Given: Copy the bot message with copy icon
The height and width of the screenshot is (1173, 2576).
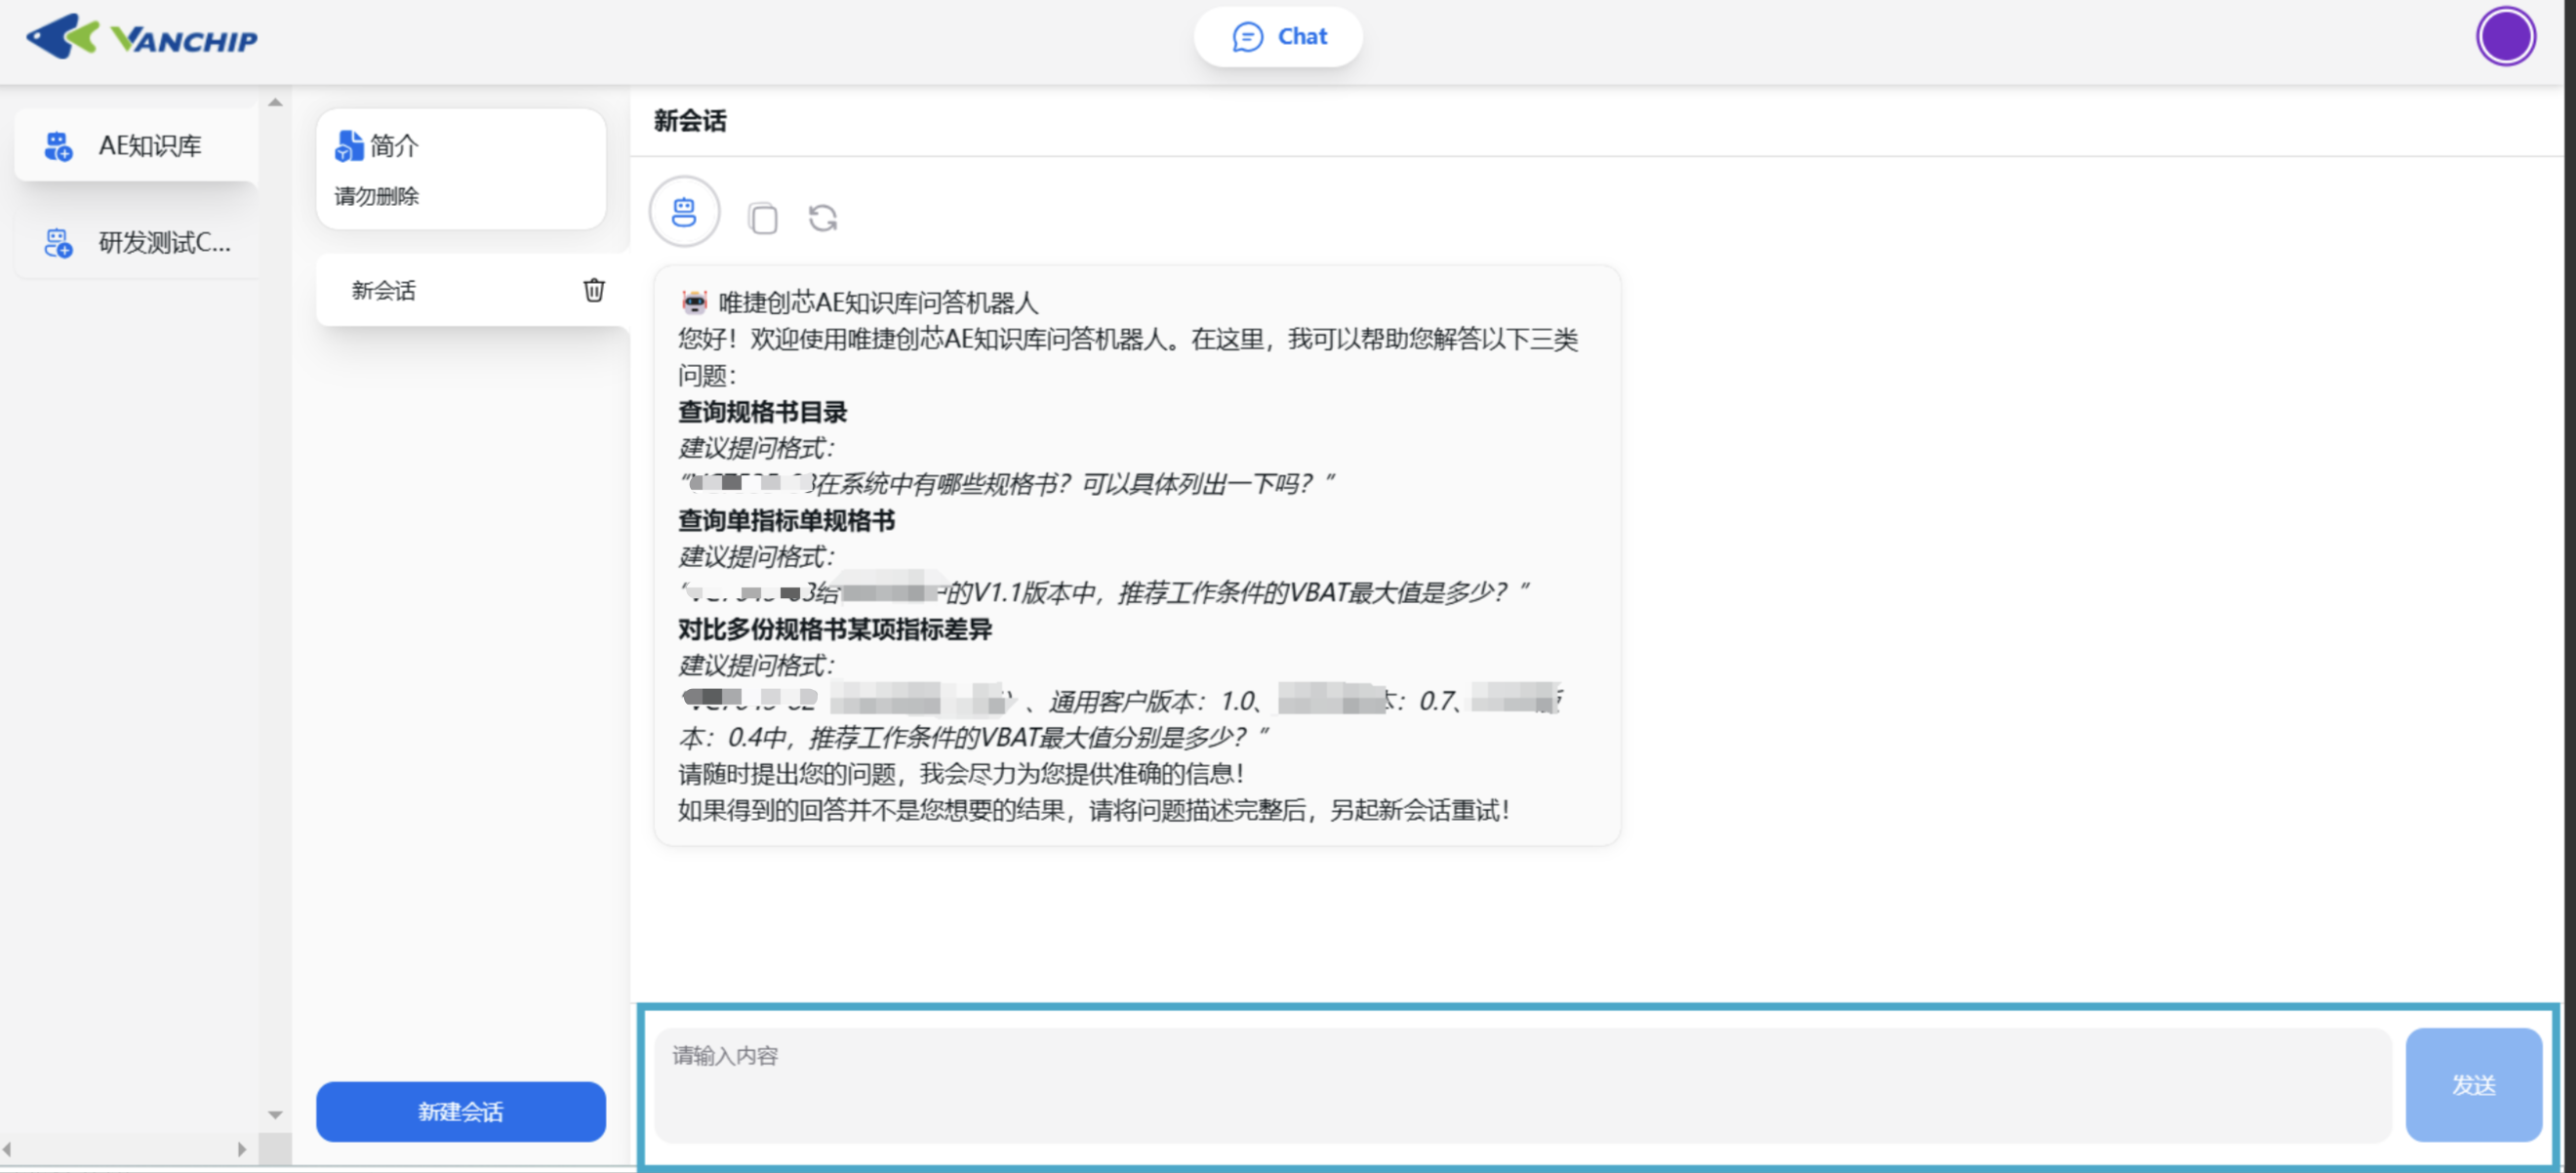Looking at the screenshot, I should tap(762, 217).
